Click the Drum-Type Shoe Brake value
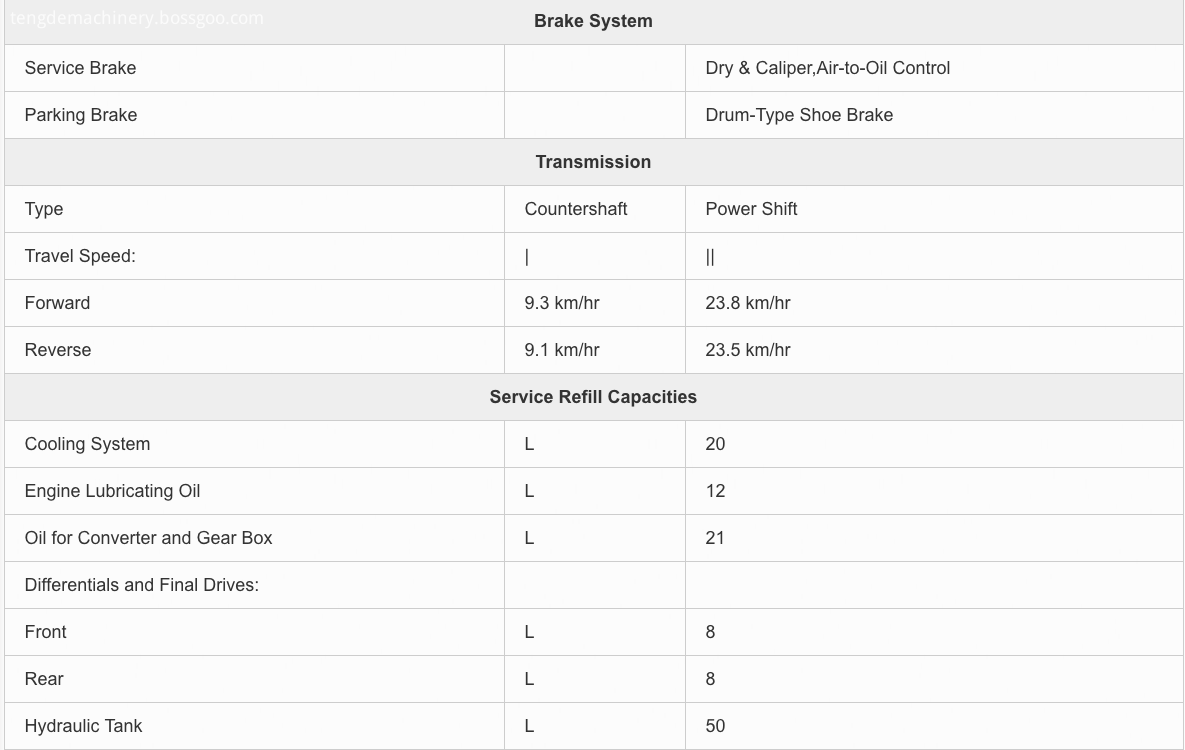This screenshot has width=1185, height=750. (799, 115)
